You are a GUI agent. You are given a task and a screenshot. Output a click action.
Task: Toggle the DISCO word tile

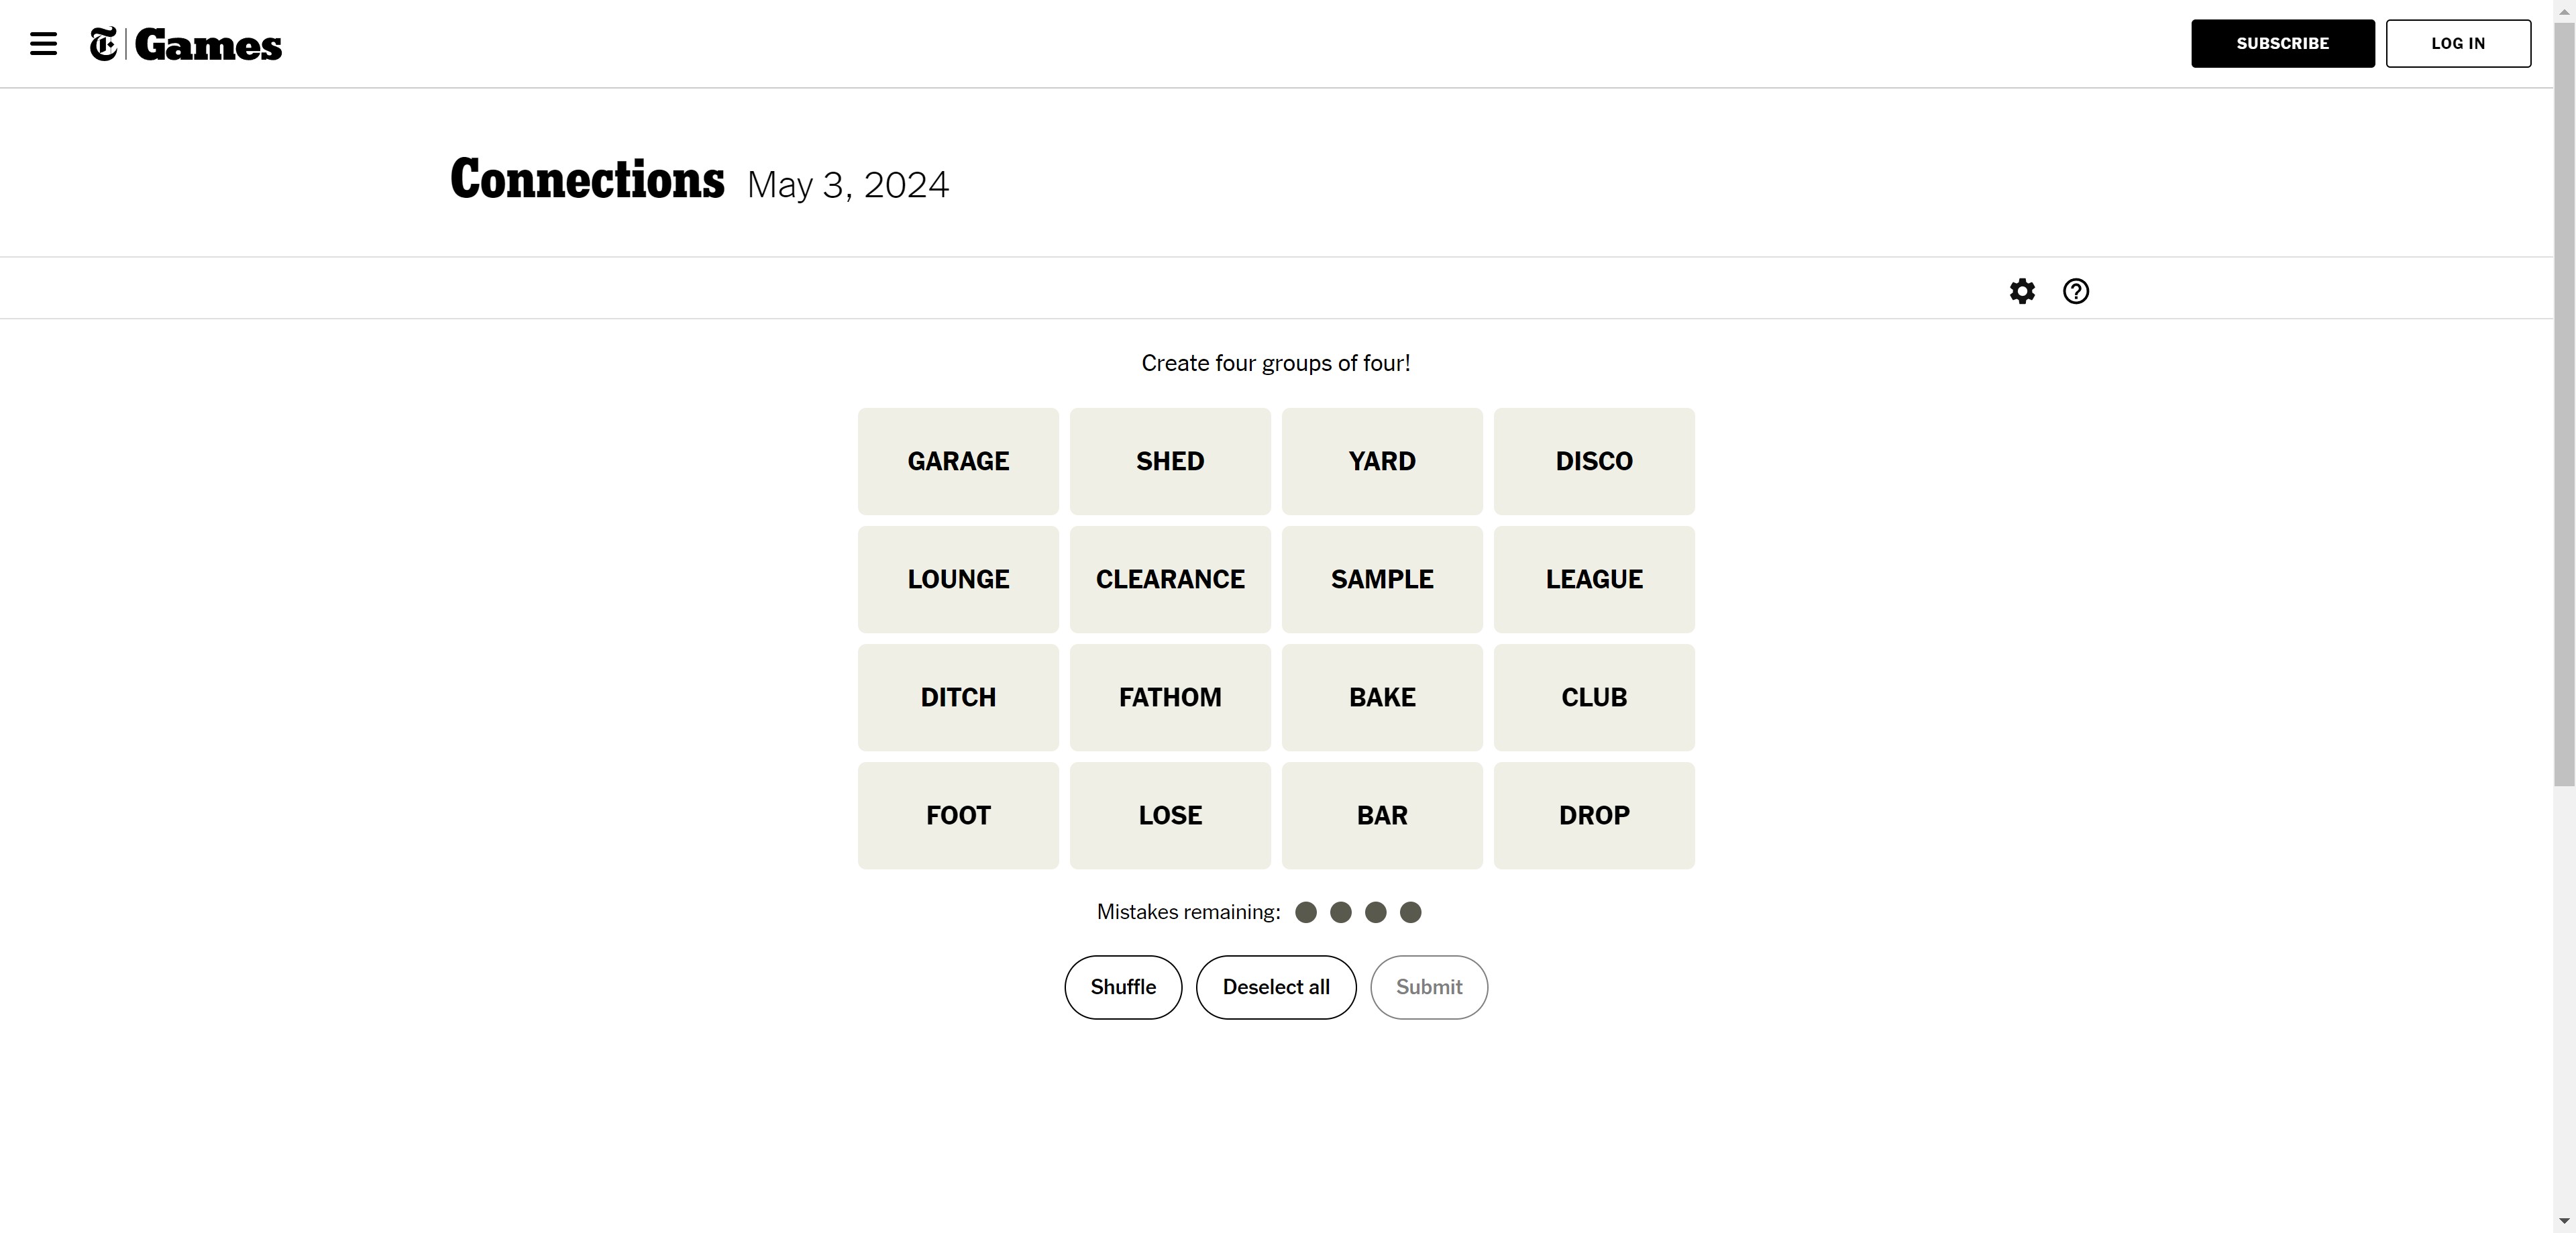coord(1594,461)
